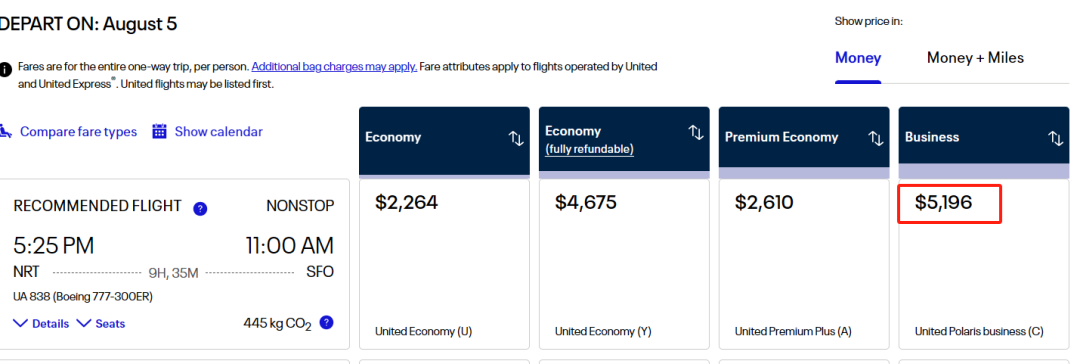Select the $2,264 United Economy fare
The height and width of the screenshot is (364, 1080).
[x=444, y=264]
